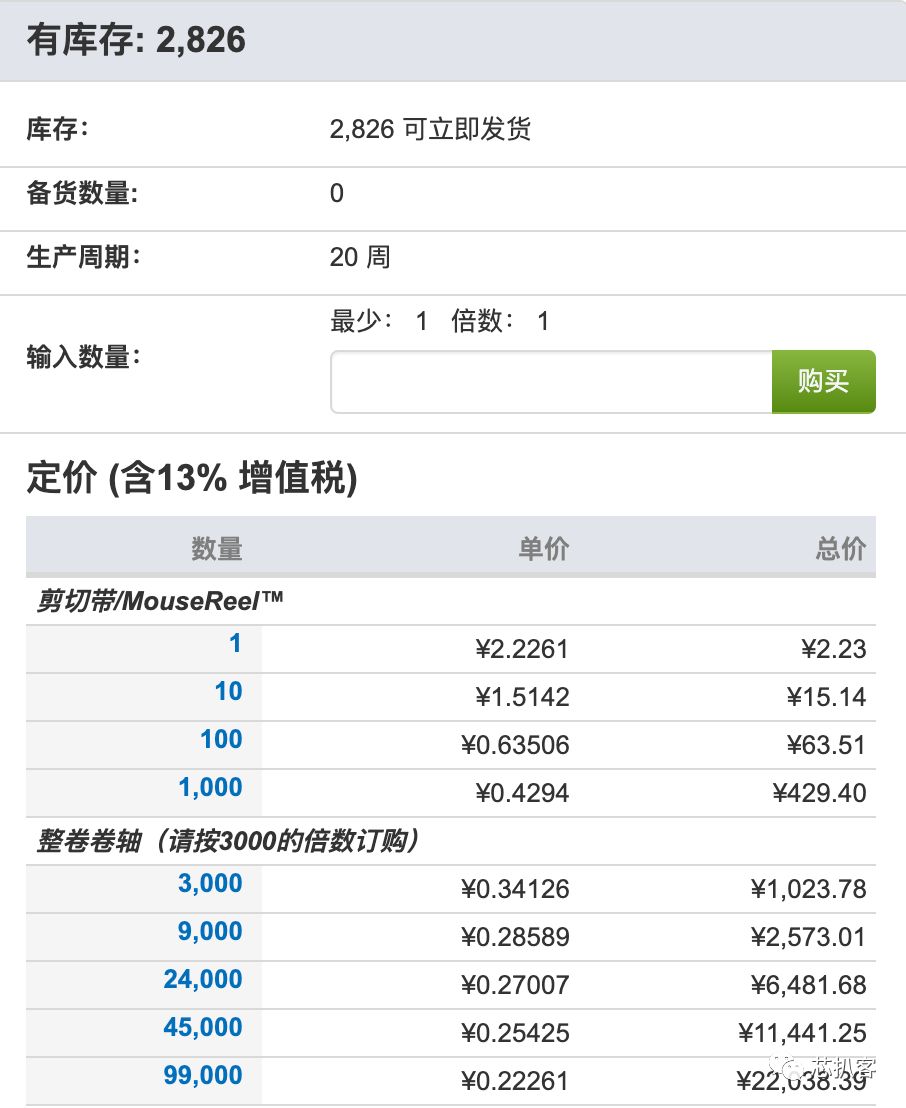Click total price ¥429.40
This screenshot has height=1108, width=906.
(819, 794)
